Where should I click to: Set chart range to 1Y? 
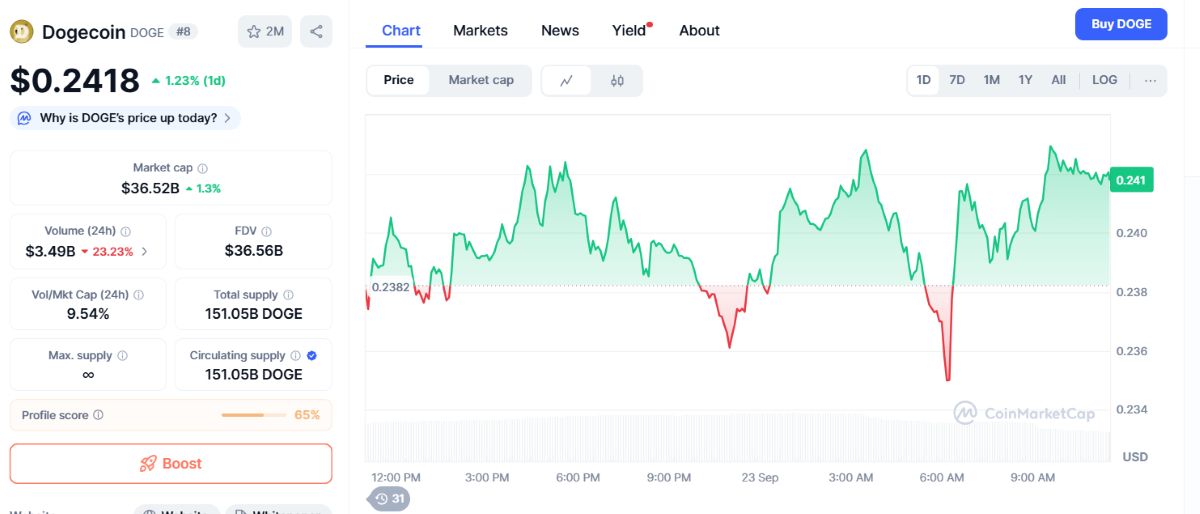1025,80
